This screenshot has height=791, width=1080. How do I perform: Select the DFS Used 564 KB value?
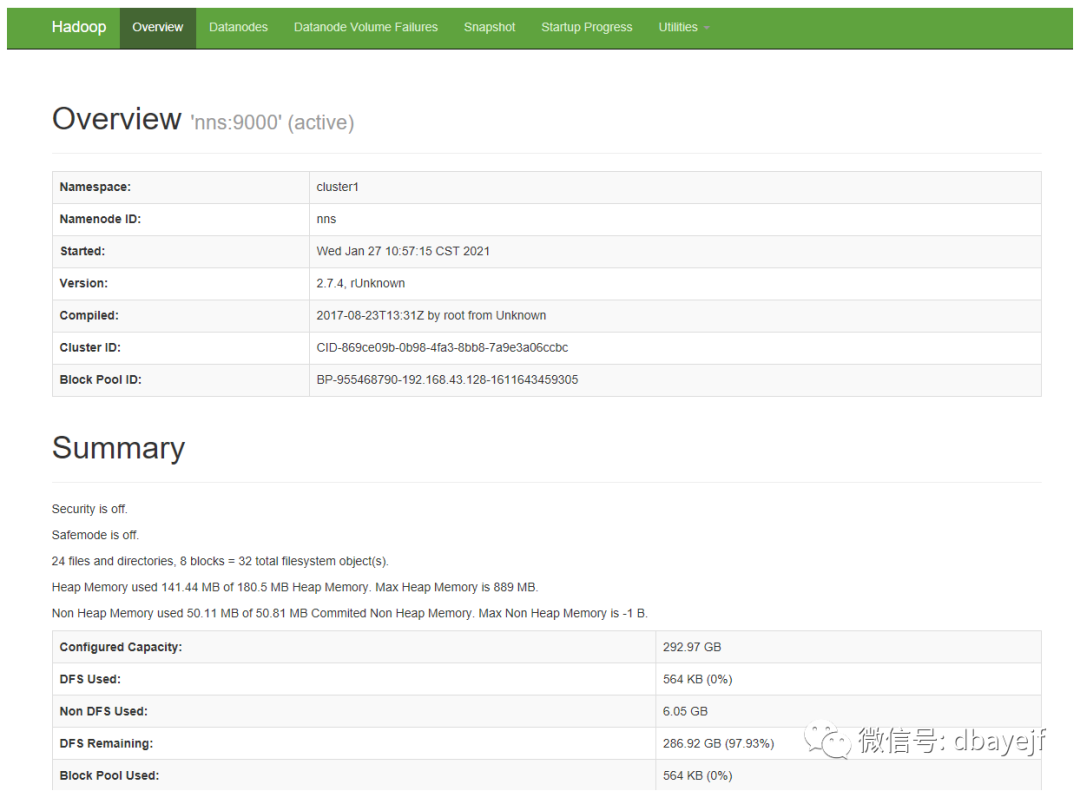pyautogui.click(x=698, y=679)
